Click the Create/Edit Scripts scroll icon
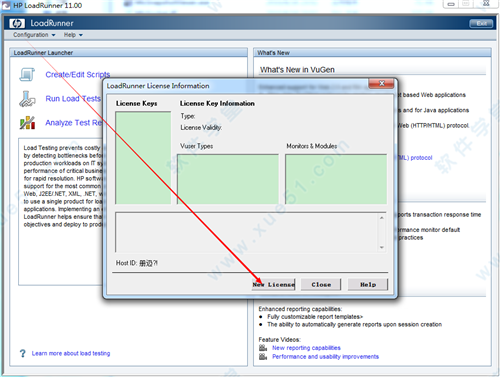The width and height of the screenshot is (500, 377). (x=27, y=74)
